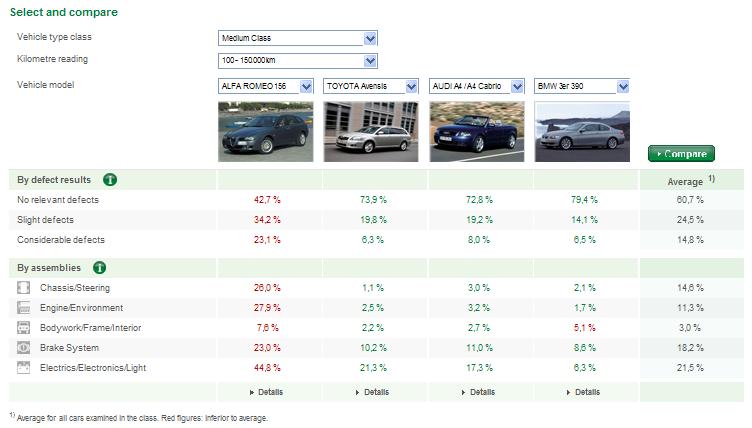Expand the ALFA ROMEO 156 model dropdown
The image size is (752, 428).
(306, 87)
